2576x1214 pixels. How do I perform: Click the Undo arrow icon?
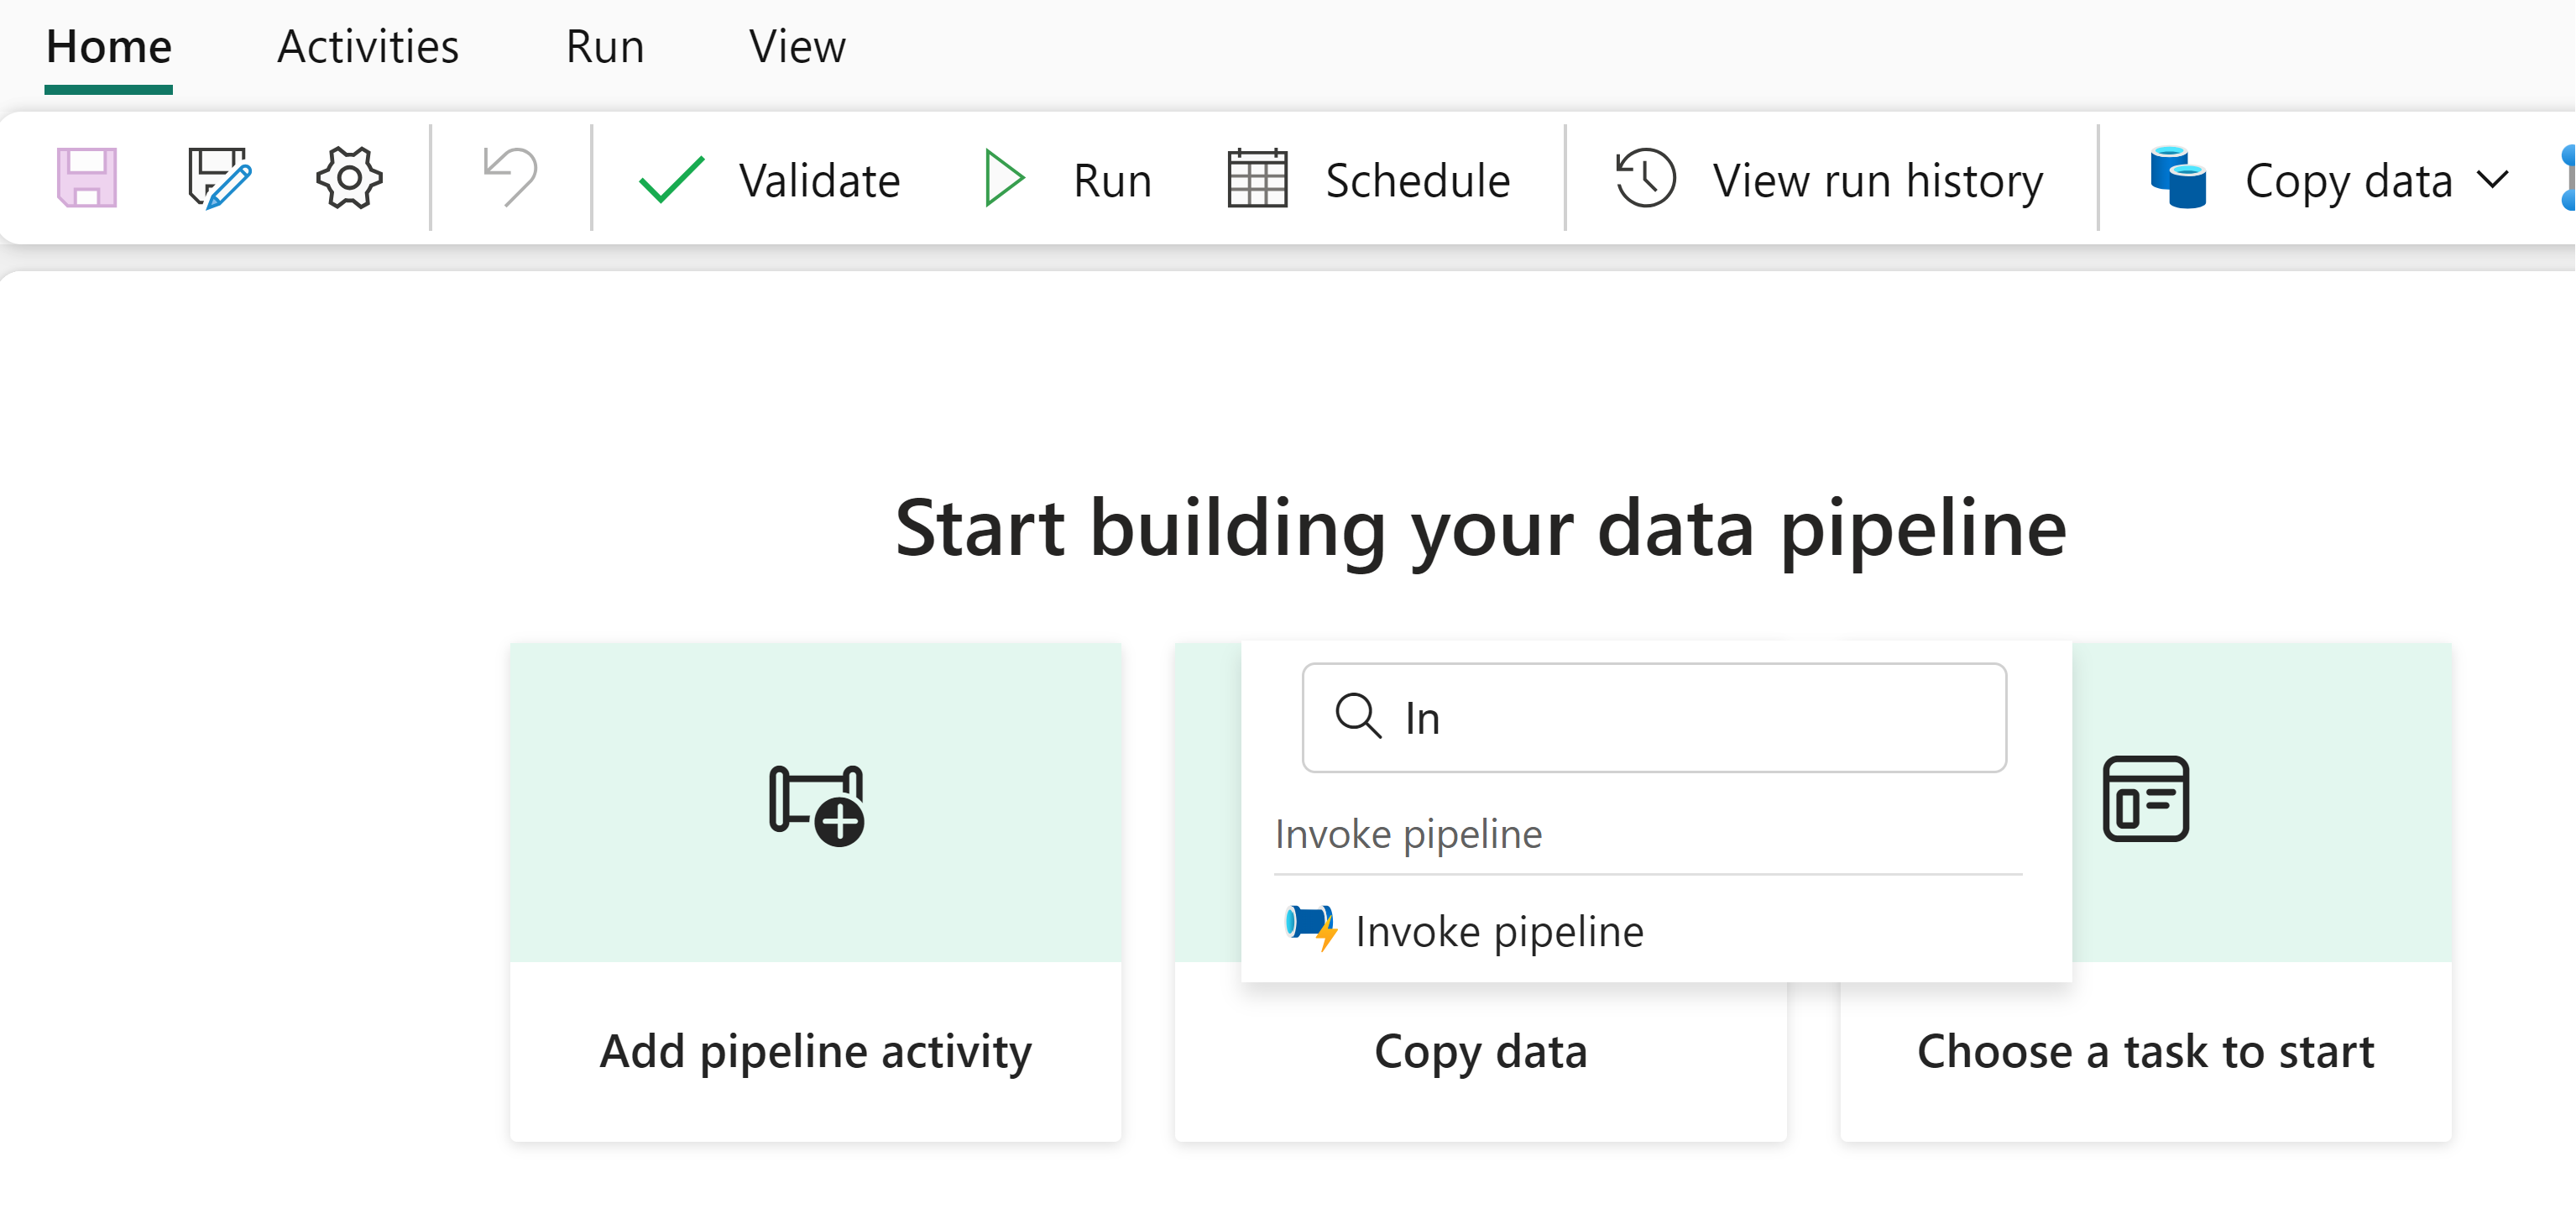click(511, 178)
